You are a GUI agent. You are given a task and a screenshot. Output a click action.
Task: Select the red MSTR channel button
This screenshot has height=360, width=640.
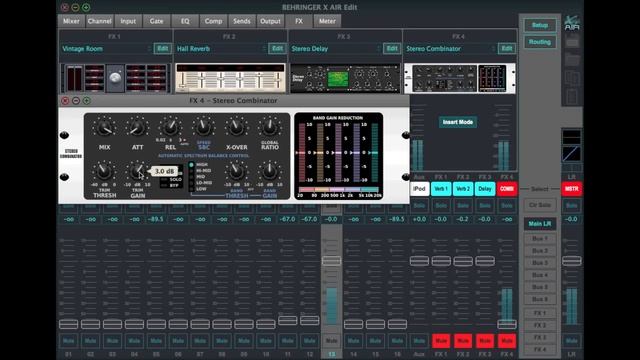click(x=571, y=189)
